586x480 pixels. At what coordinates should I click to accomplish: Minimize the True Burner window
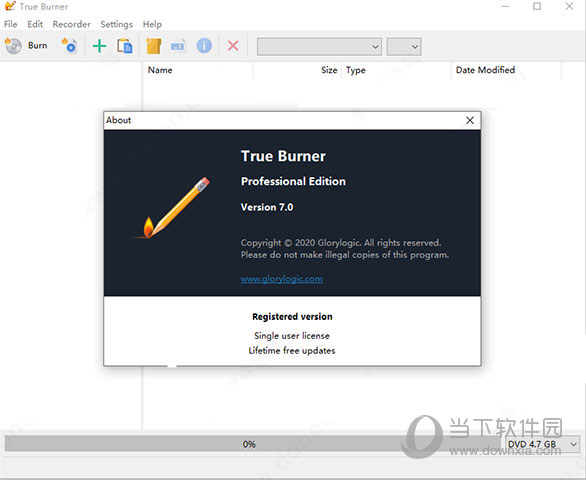[x=505, y=6]
